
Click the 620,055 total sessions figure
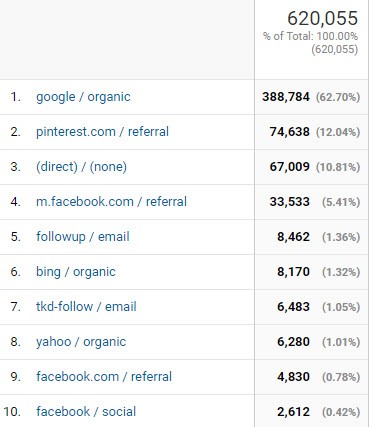coord(323,18)
